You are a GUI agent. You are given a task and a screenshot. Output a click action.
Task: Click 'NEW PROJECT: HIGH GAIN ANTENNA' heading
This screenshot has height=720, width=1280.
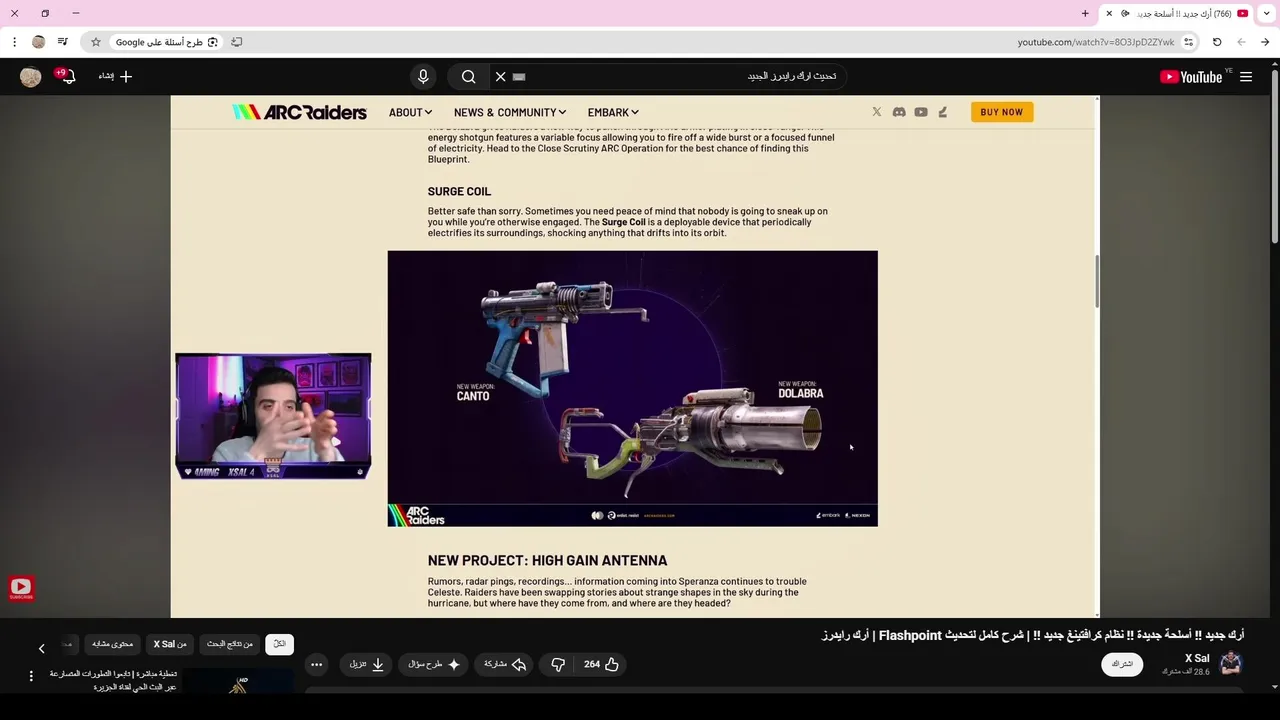tap(547, 561)
